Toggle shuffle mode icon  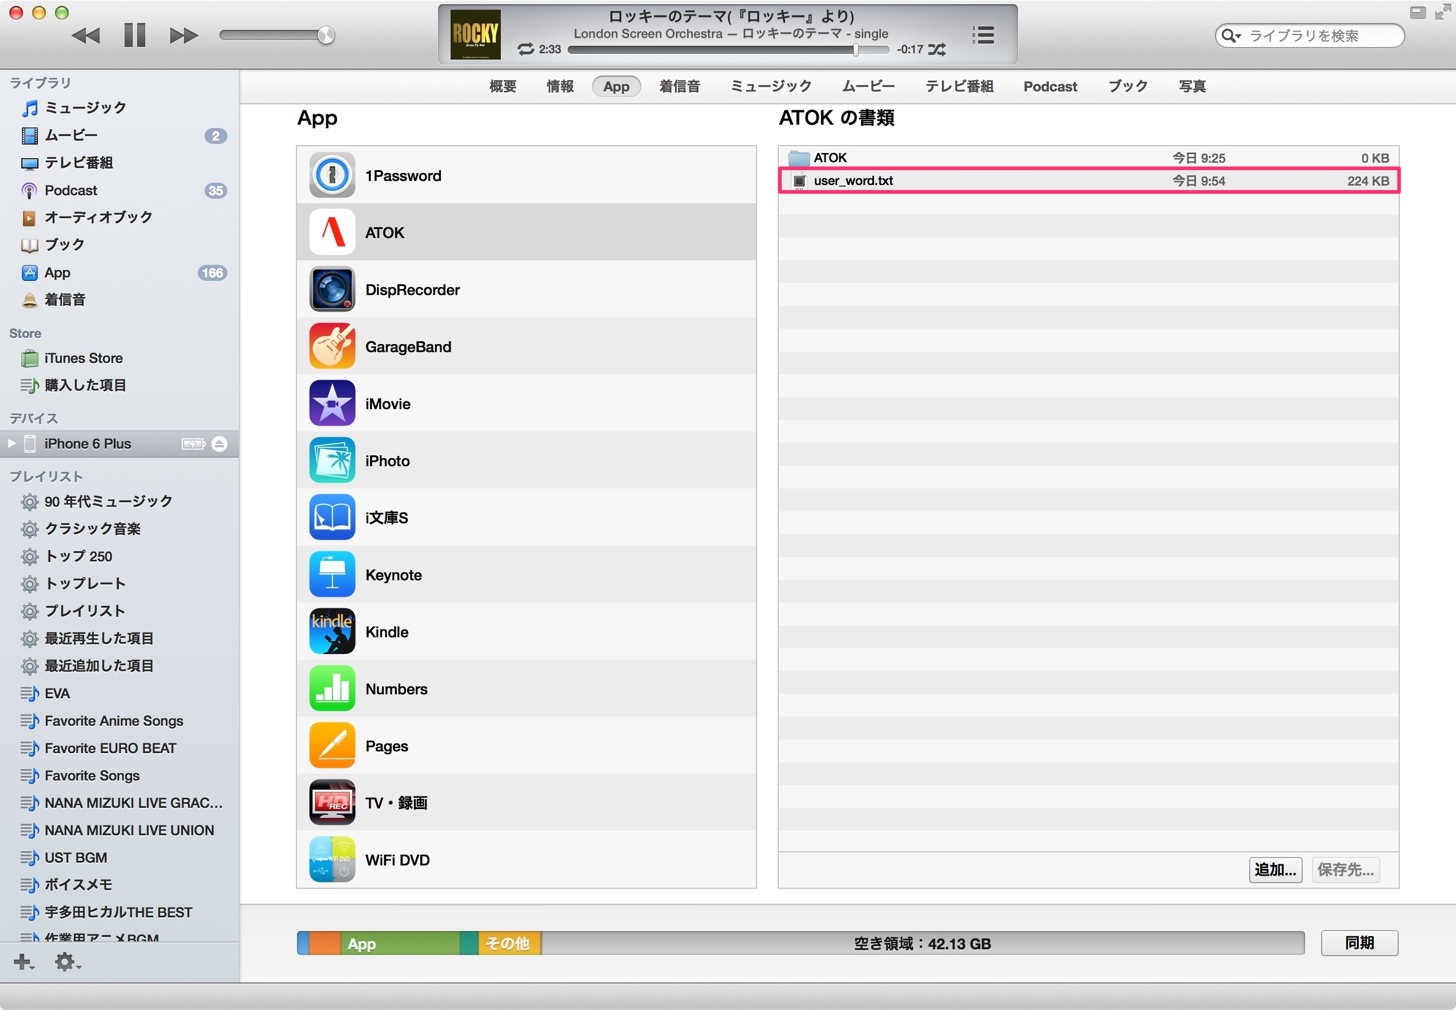tap(937, 49)
